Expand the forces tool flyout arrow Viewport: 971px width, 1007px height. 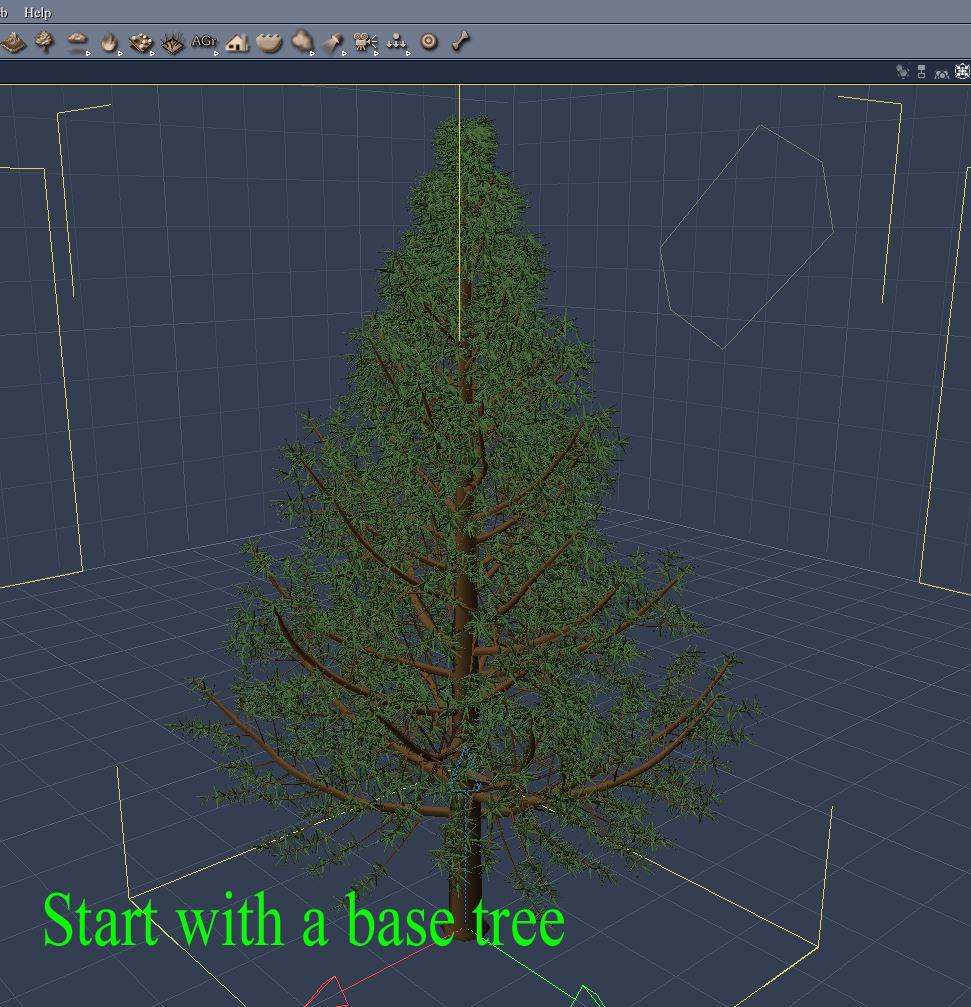408,54
